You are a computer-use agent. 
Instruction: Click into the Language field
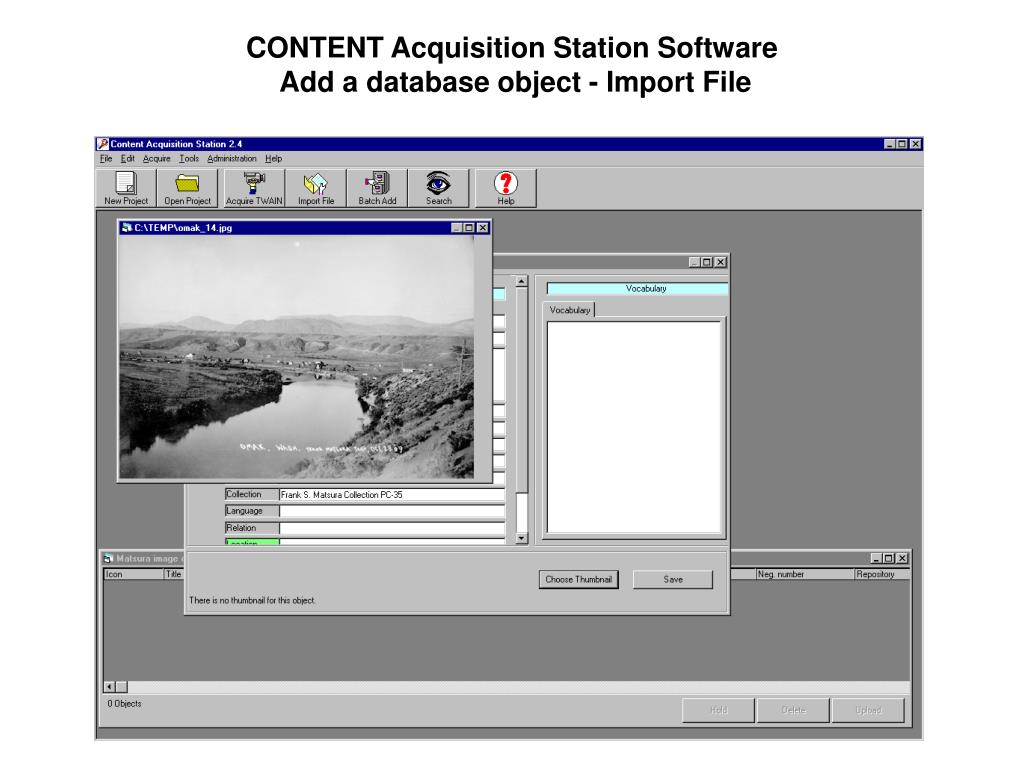click(x=392, y=511)
